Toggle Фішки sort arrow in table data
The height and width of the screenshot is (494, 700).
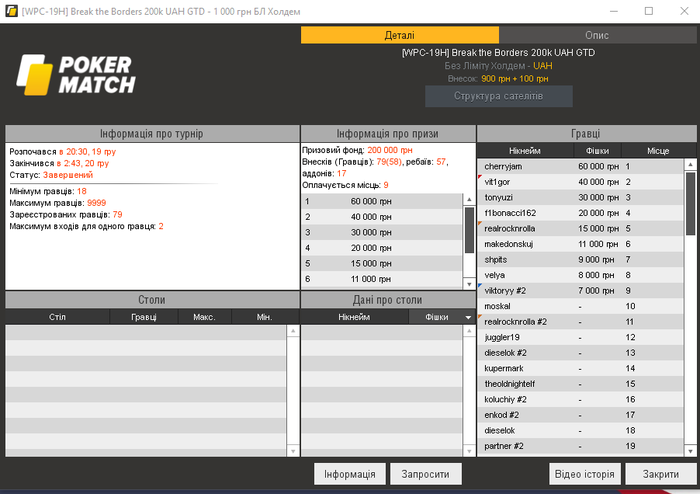click(468, 317)
